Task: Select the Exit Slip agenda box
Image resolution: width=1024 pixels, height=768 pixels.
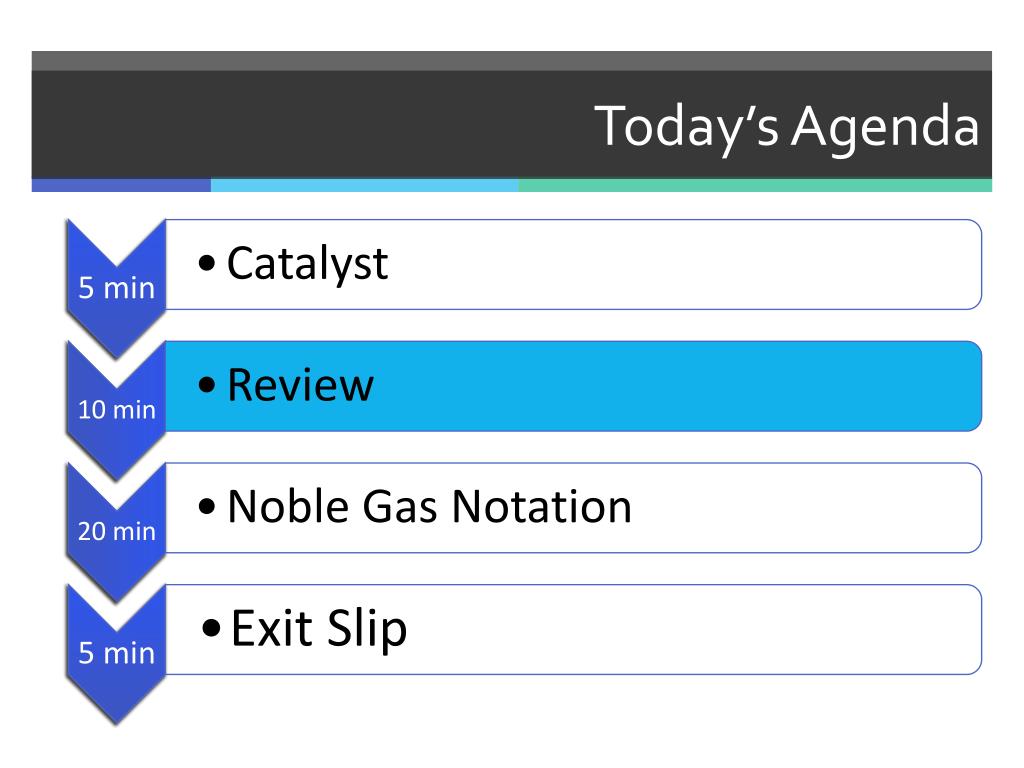Action: [573, 630]
